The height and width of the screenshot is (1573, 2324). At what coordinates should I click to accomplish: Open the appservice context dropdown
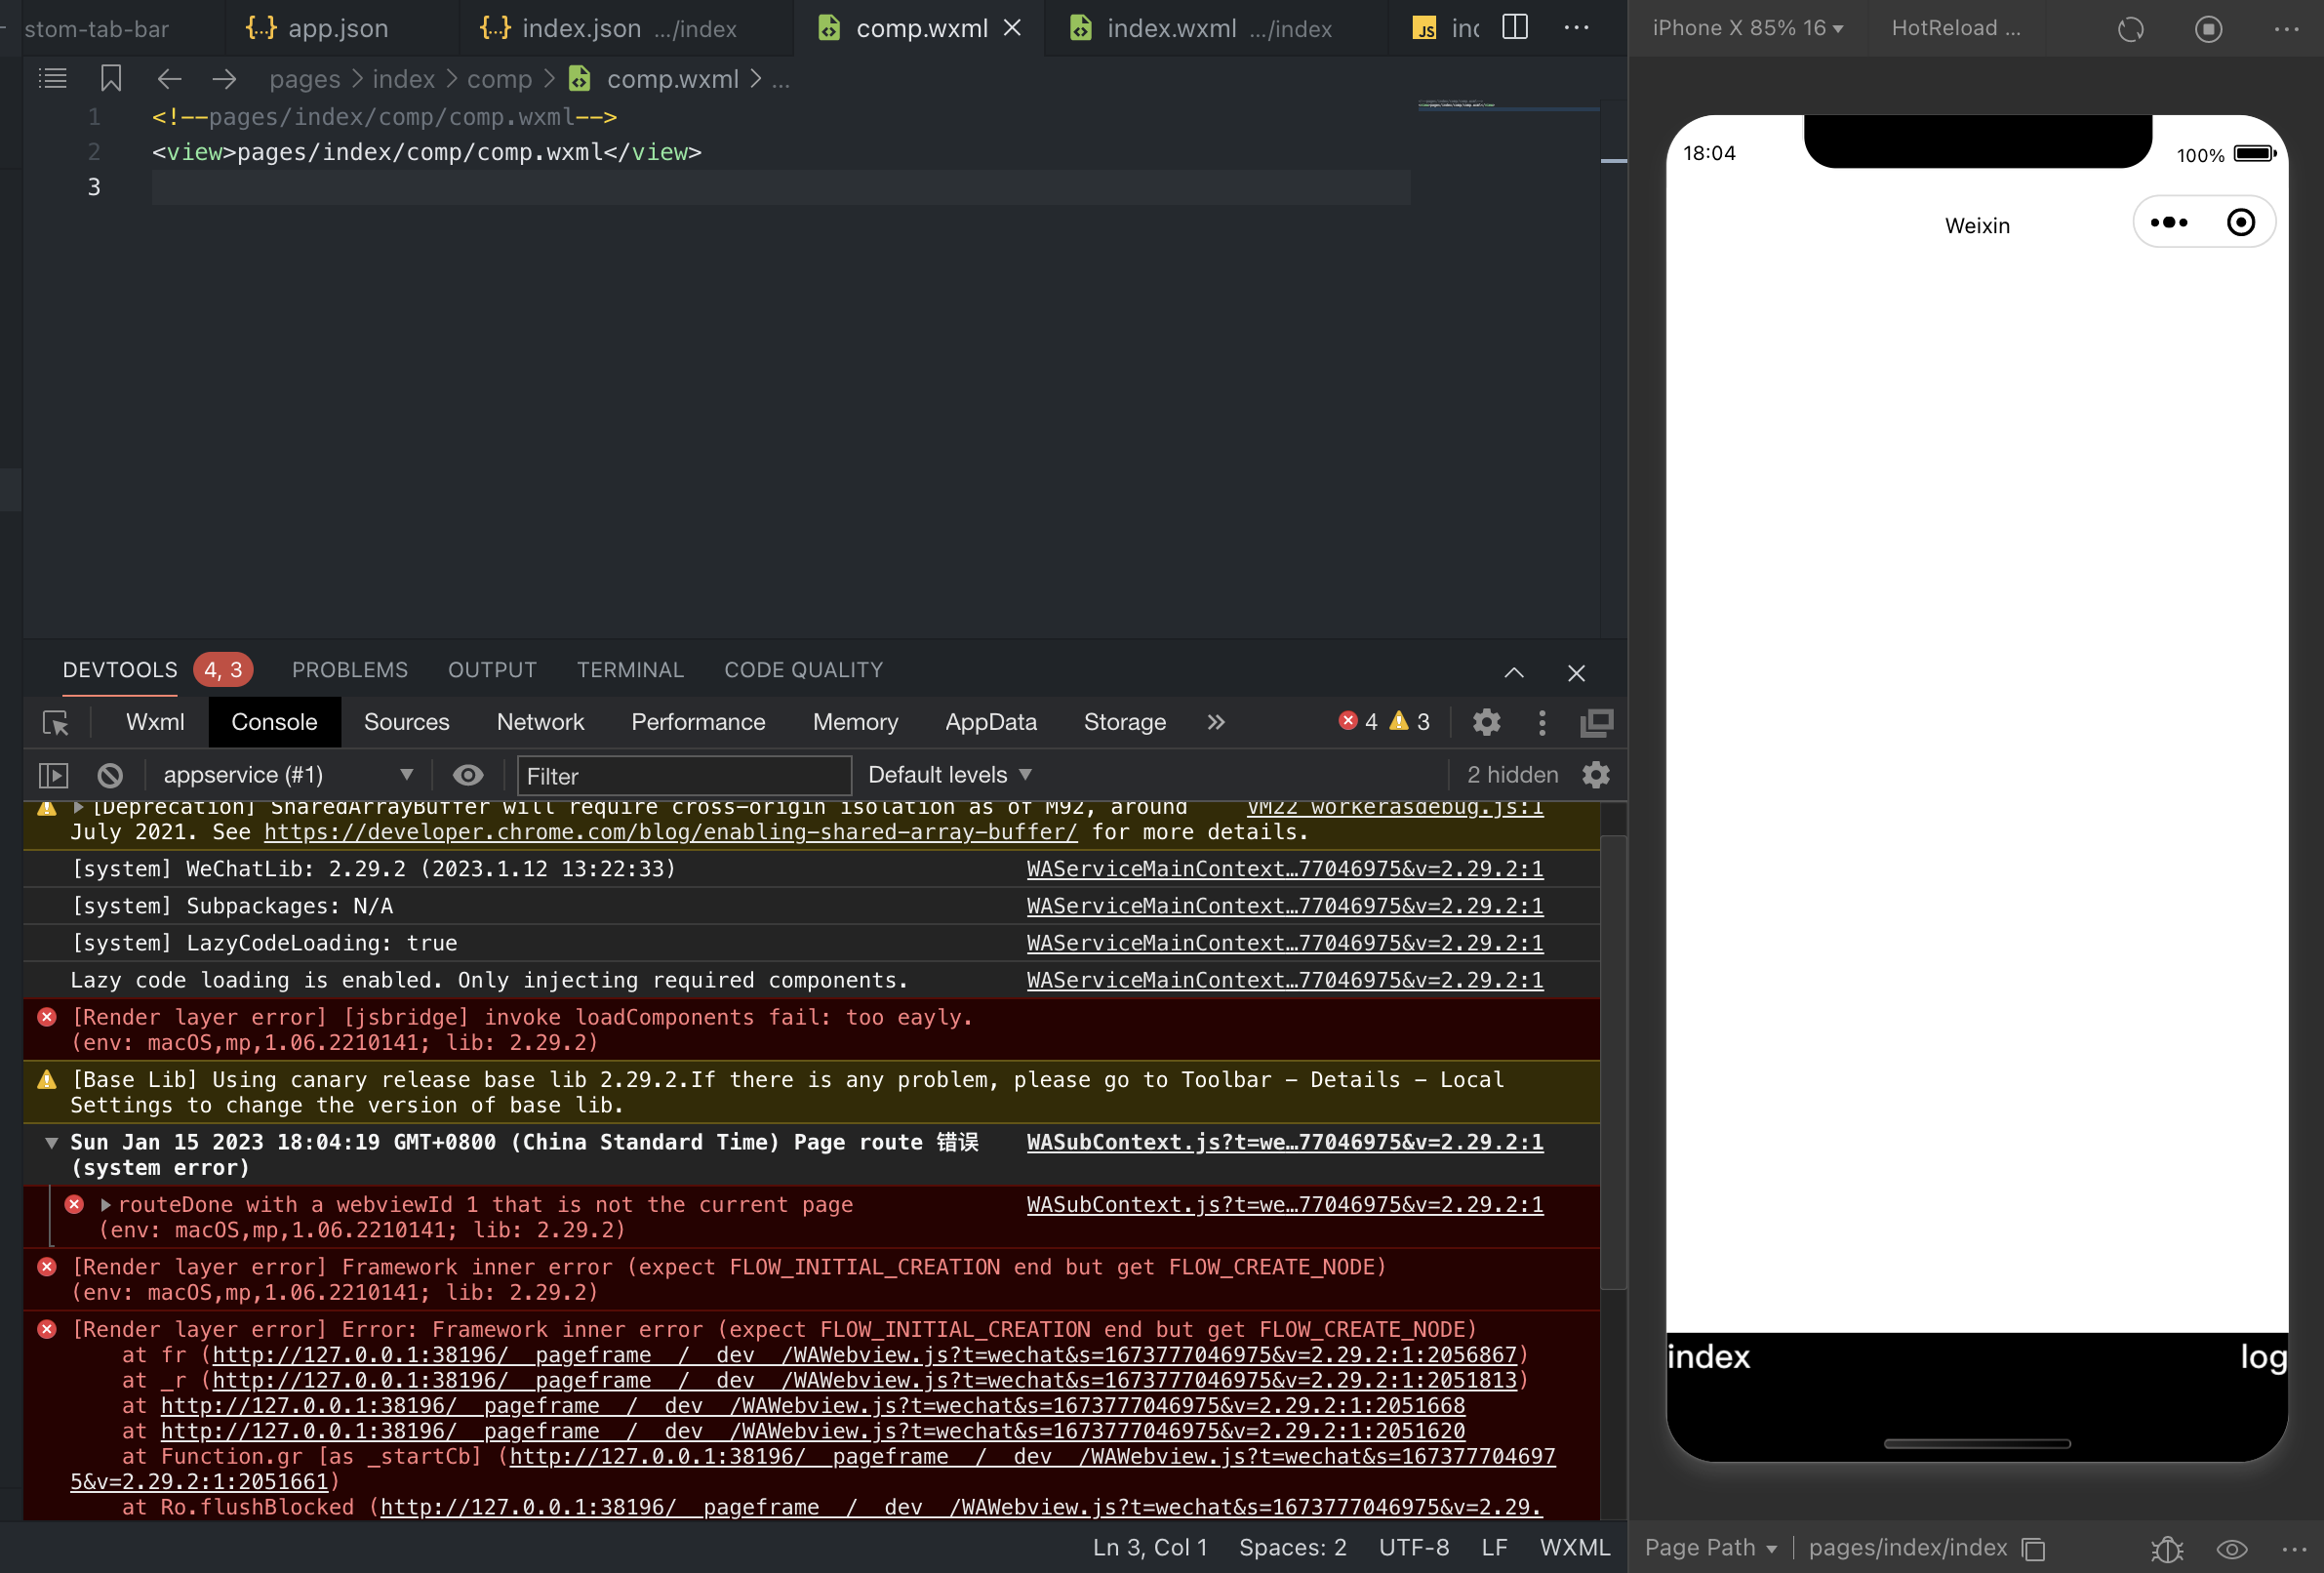[x=286, y=775]
